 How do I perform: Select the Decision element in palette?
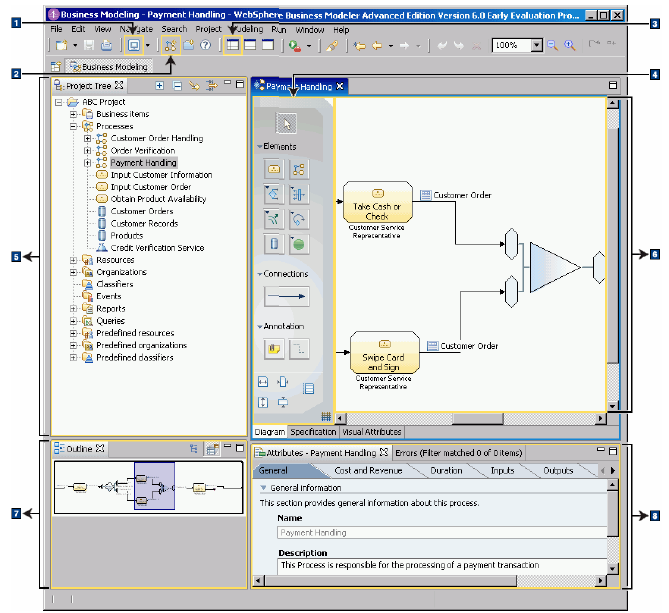point(273,194)
